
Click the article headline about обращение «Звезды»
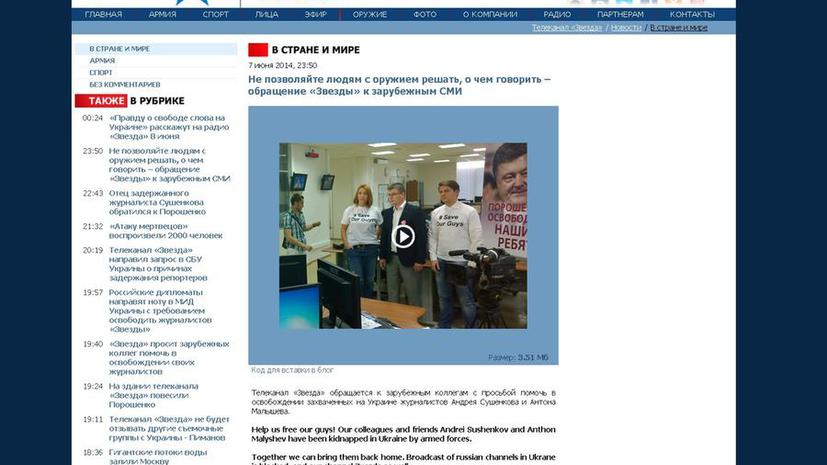pyautogui.click(x=399, y=85)
